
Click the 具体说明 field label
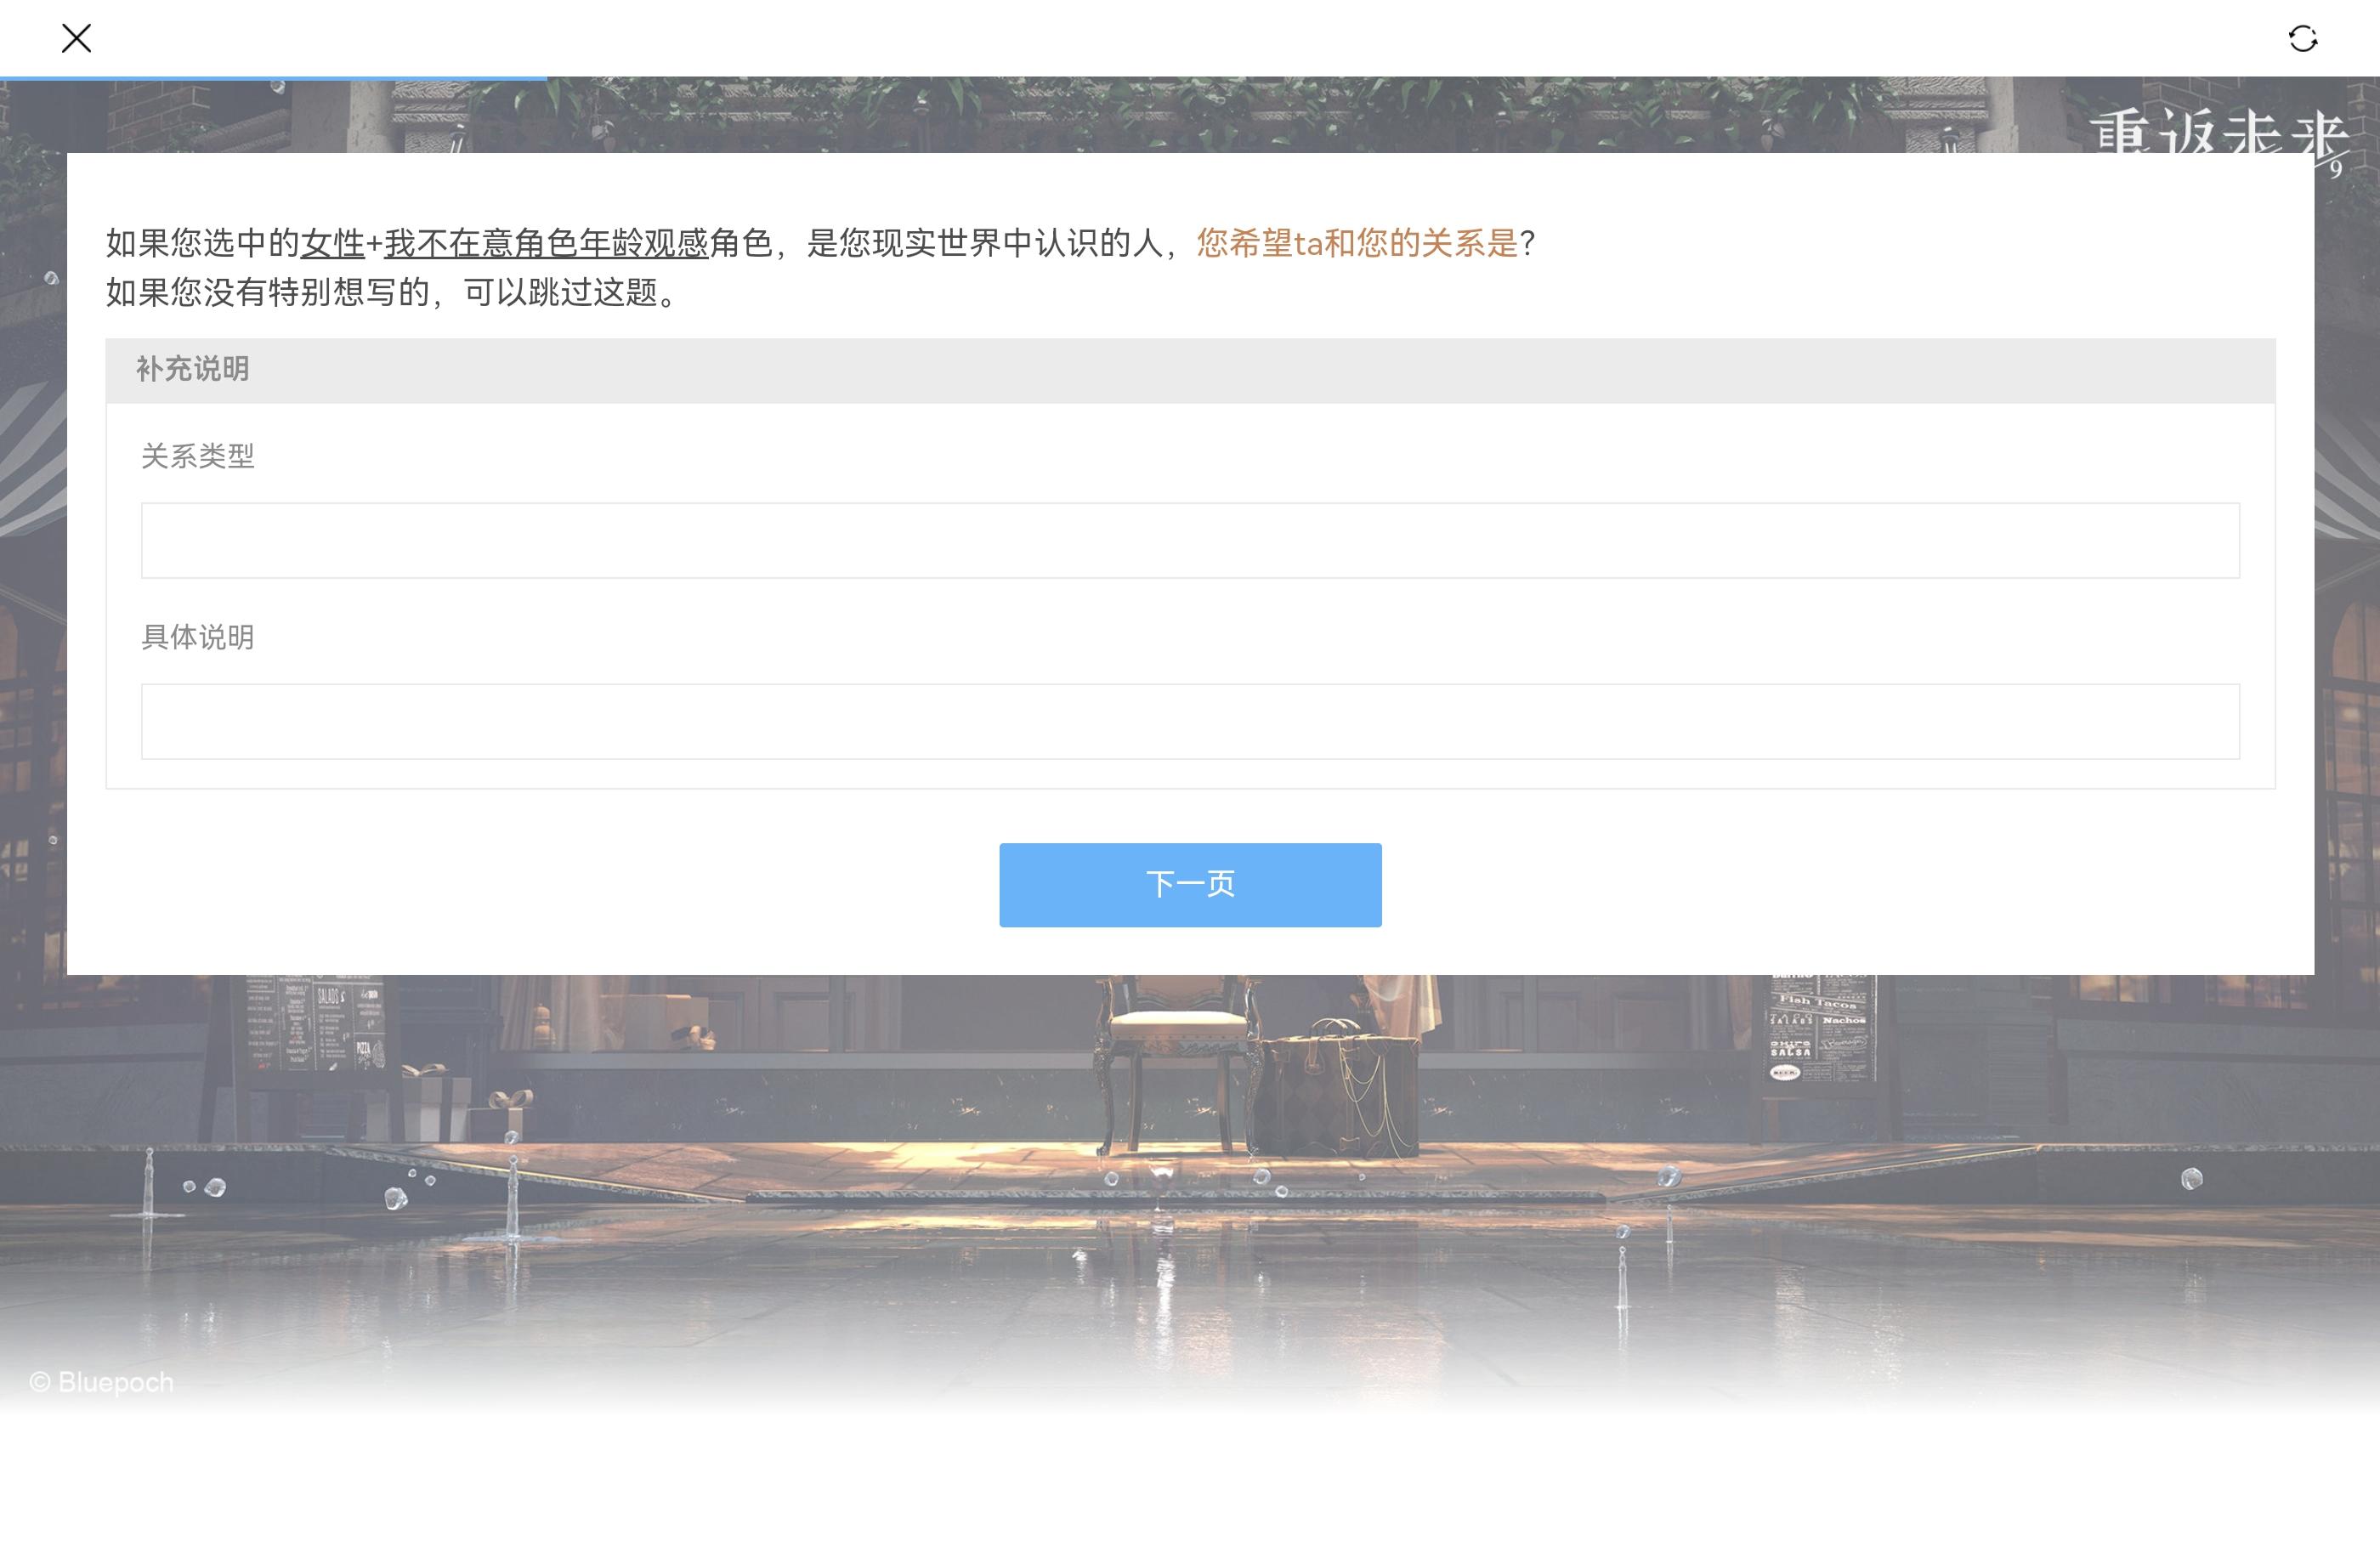pyautogui.click(x=198, y=637)
